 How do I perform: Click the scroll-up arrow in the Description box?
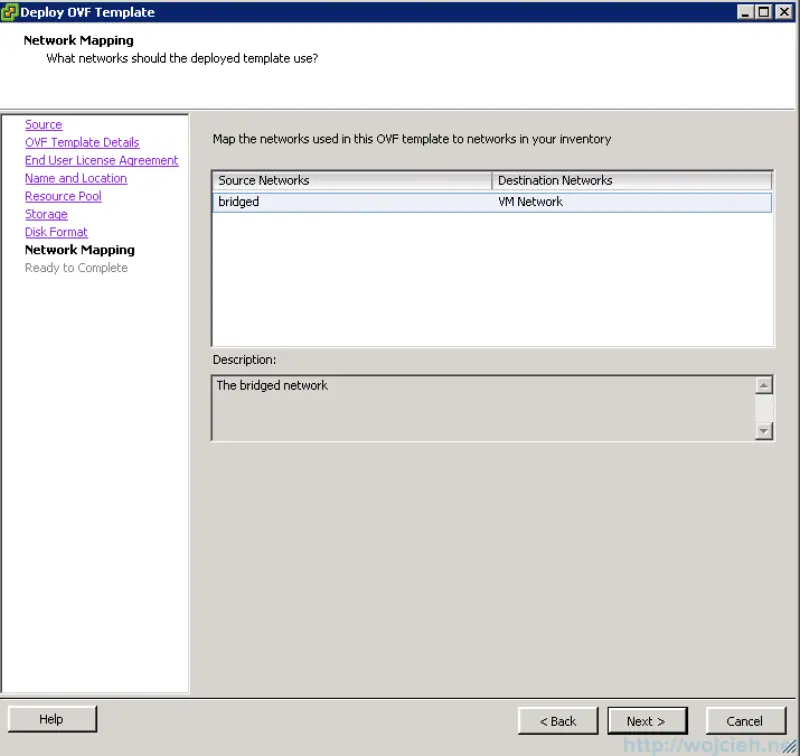point(764,384)
